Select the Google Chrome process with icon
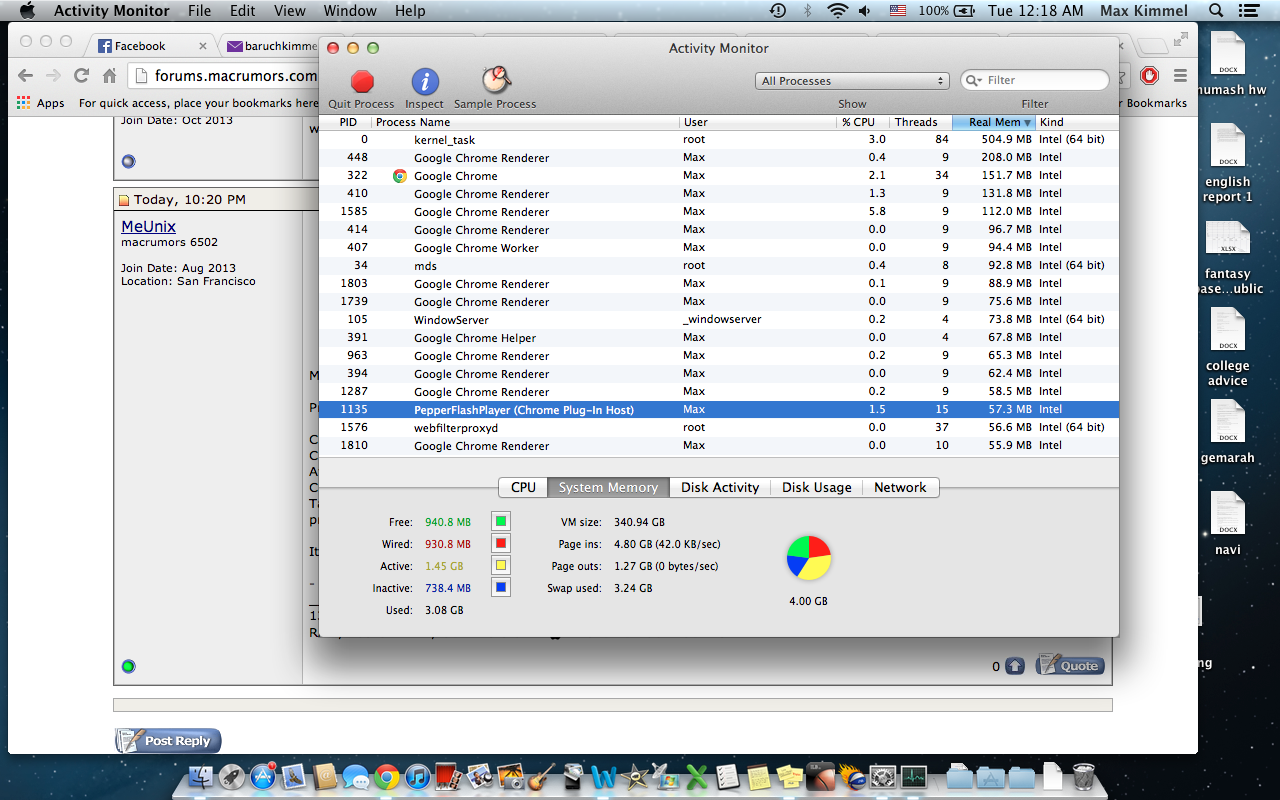This screenshot has width=1280, height=800. pos(719,175)
